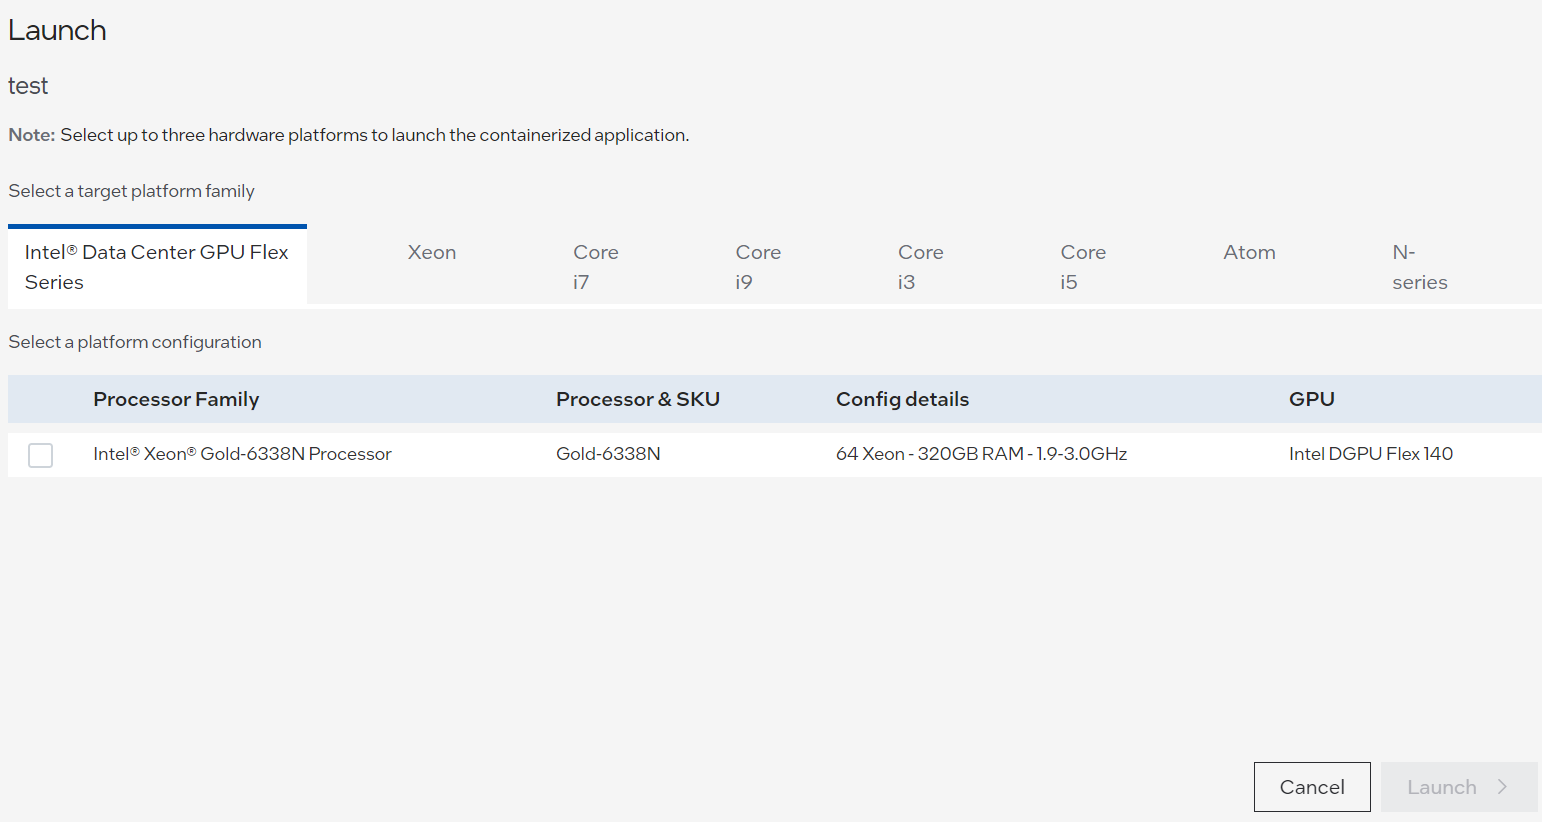The width and height of the screenshot is (1542, 822).
Task: Click the Gold-6338N SKU cell
Action: click(608, 454)
